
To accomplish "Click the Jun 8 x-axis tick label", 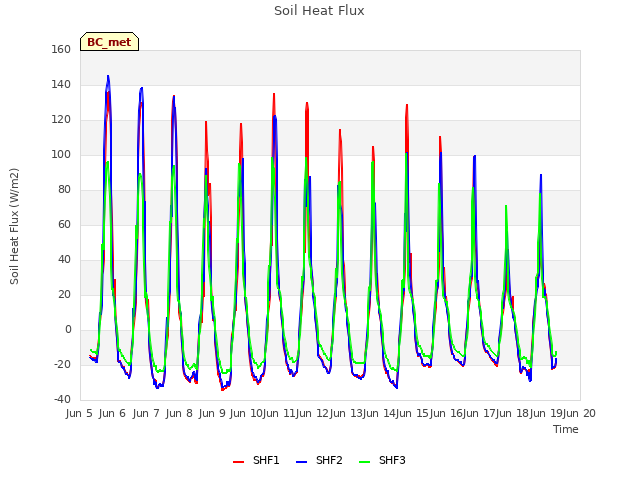I will click(179, 413).
